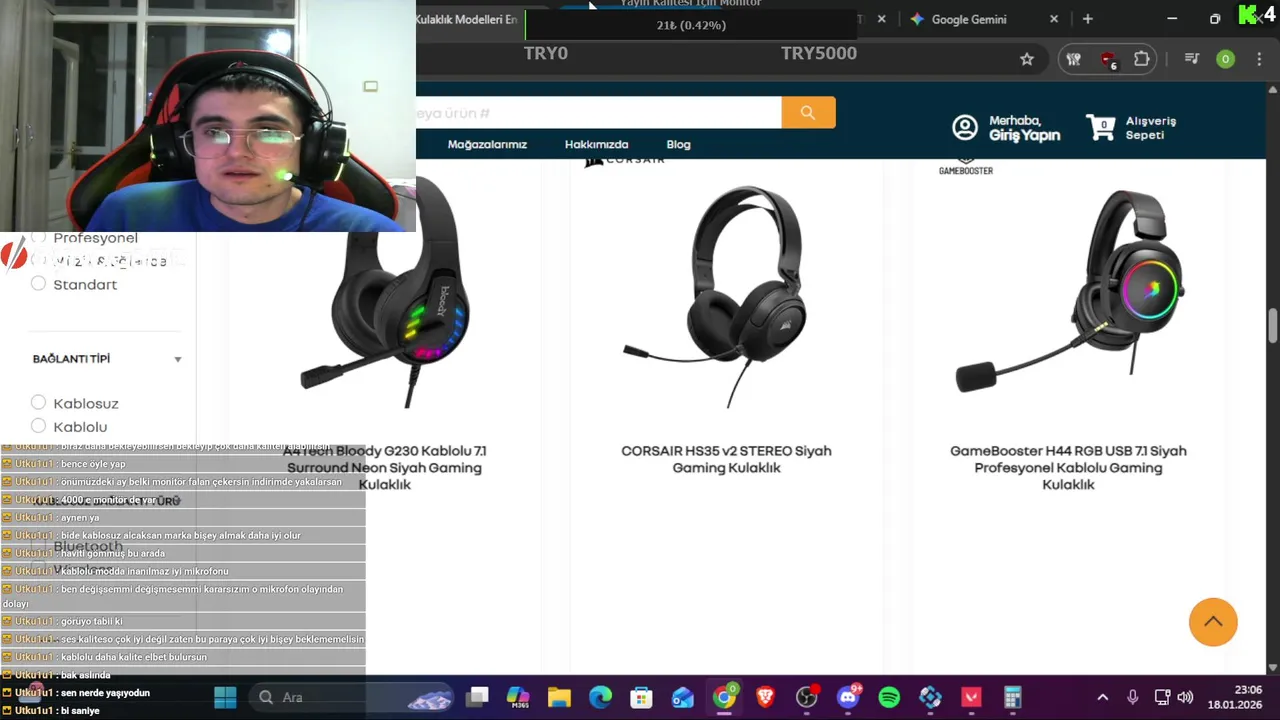
Task: Open the Windows Start menu
Action: [x=225, y=697]
